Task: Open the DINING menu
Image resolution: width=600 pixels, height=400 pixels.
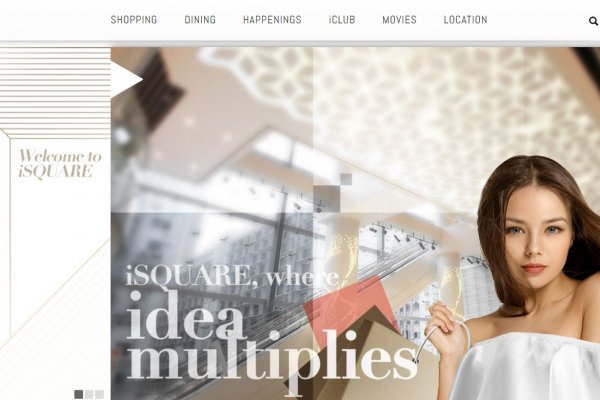Action: point(200,20)
